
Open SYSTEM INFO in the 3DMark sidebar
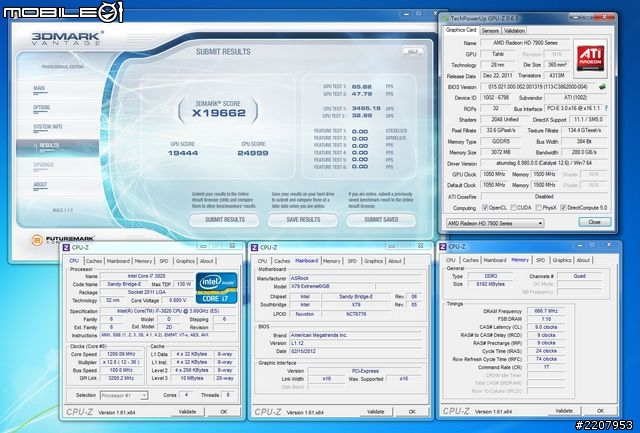coord(48,127)
